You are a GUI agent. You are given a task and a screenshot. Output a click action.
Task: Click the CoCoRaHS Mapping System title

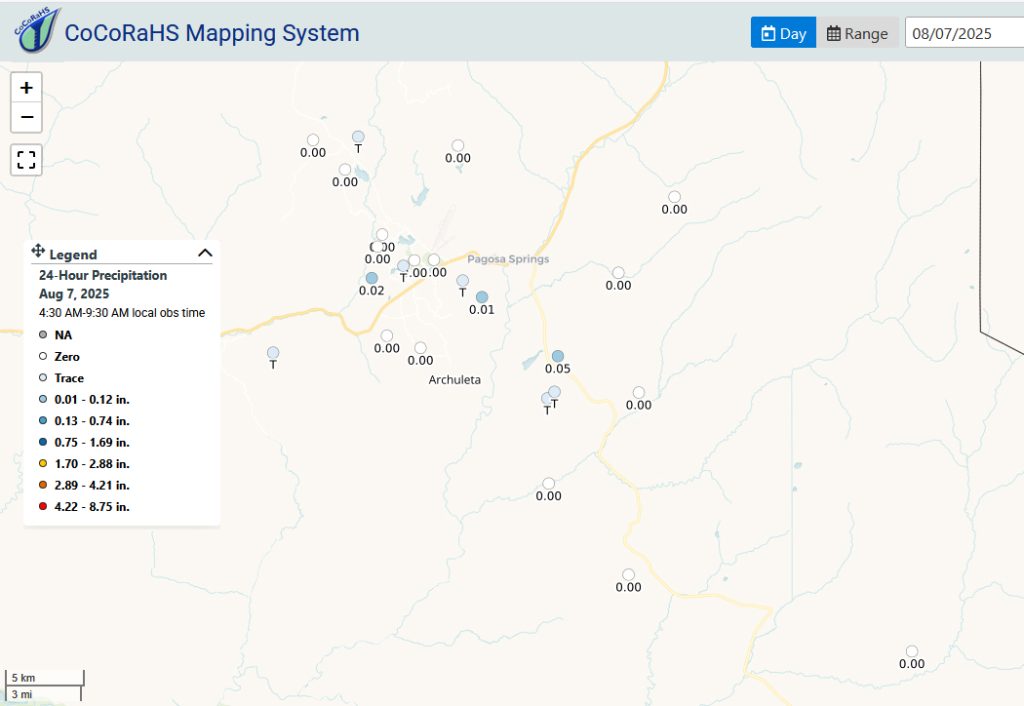tap(212, 33)
